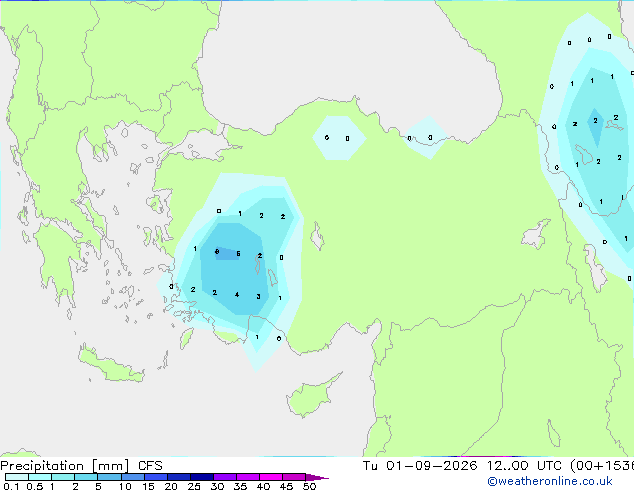Viewport: 634px width, 490px height.
Task: Select the 15–20 mm legend swatch
Action: [x=155, y=477]
